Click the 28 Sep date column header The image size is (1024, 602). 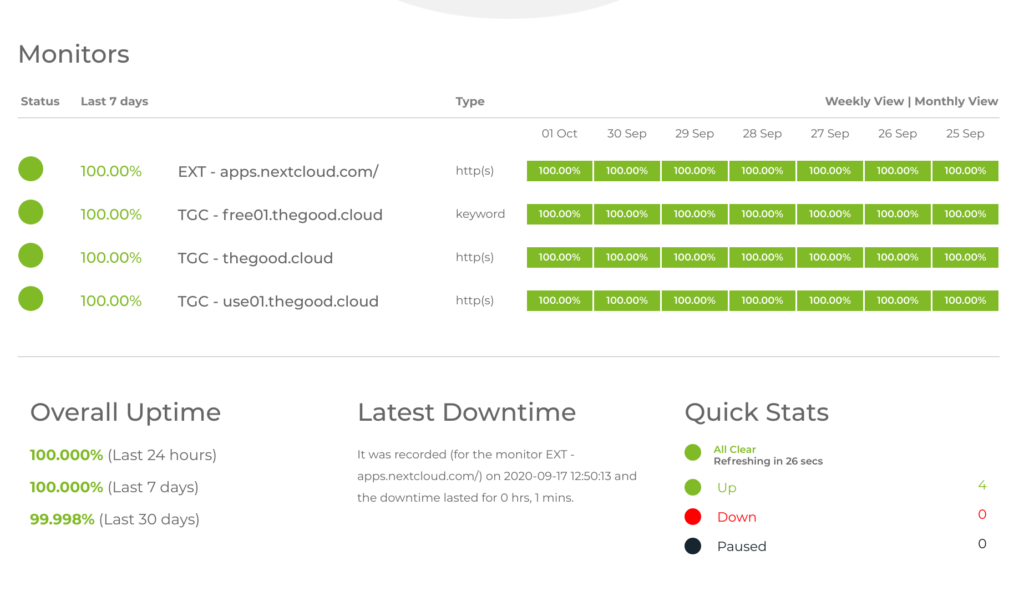click(762, 133)
